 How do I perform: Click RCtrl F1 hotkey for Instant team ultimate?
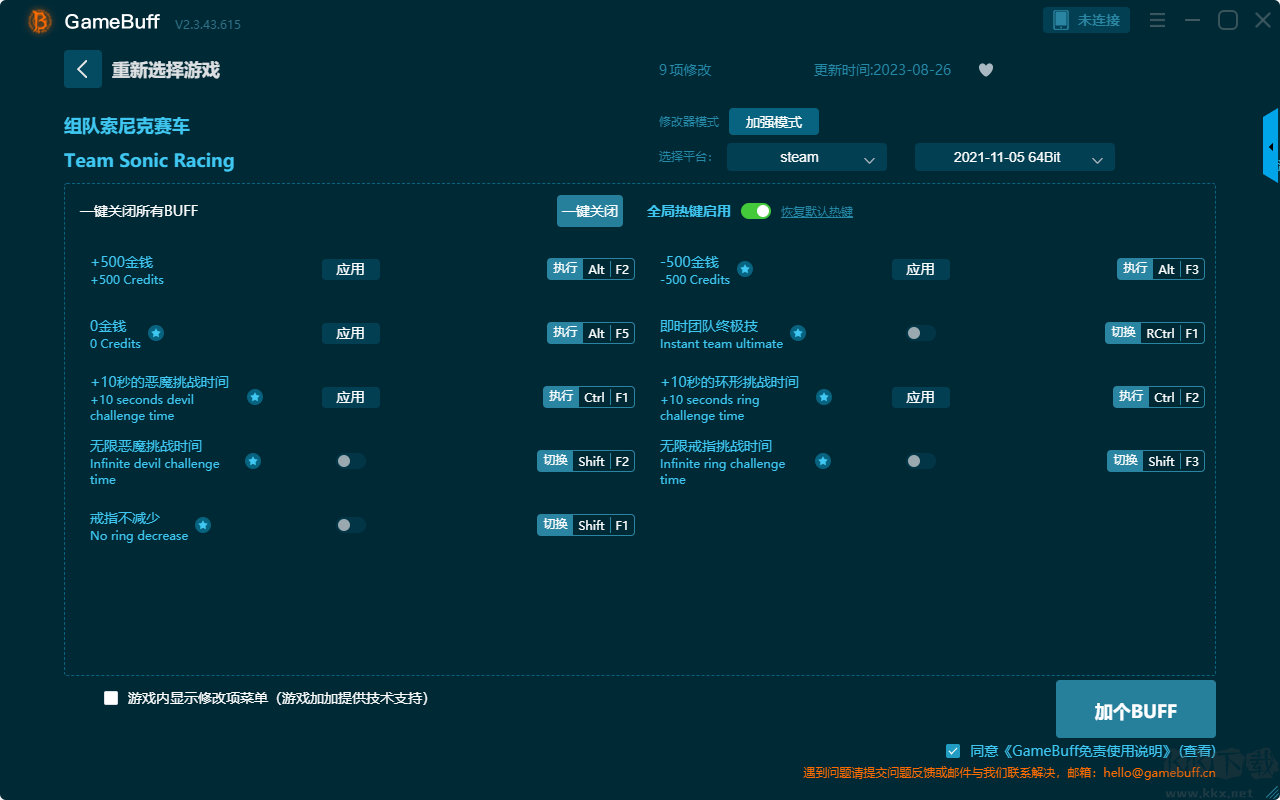1155,333
